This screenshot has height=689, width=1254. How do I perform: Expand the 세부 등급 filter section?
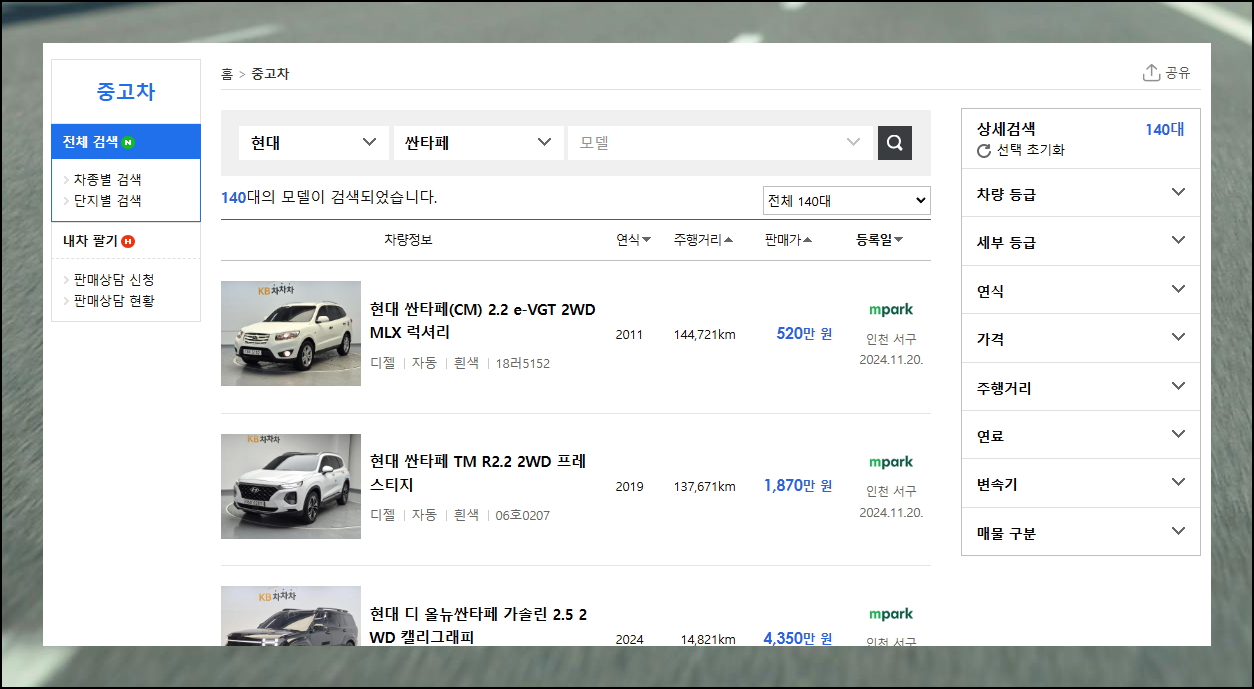[1081, 242]
